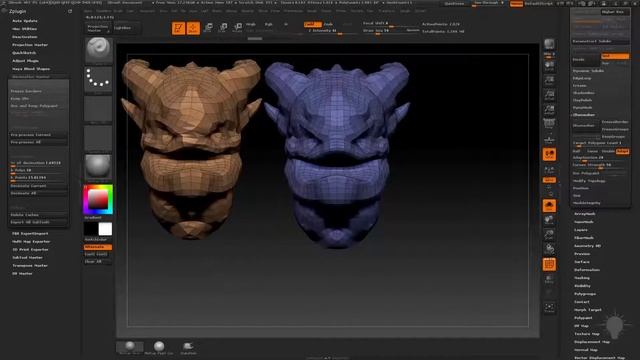Image resolution: width=640 pixels, height=360 pixels.
Task: Expand the EdgeLoop section
Action: [x=582, y=78]
